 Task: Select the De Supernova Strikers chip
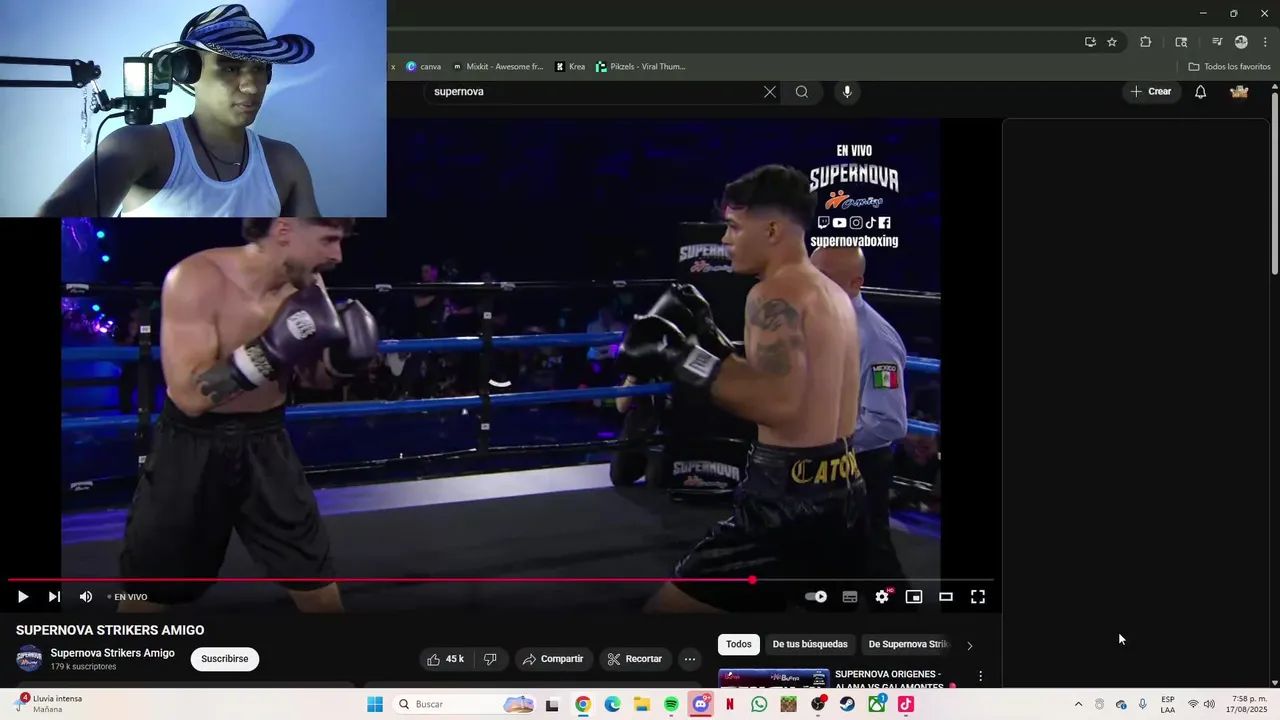pyautogui.click(x=908, y=645)
